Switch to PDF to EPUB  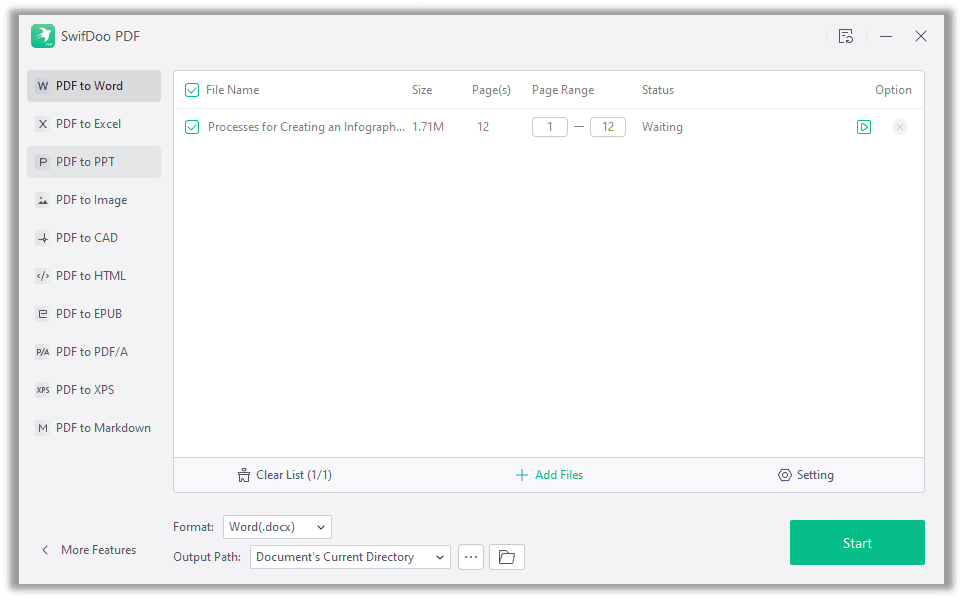94,314
